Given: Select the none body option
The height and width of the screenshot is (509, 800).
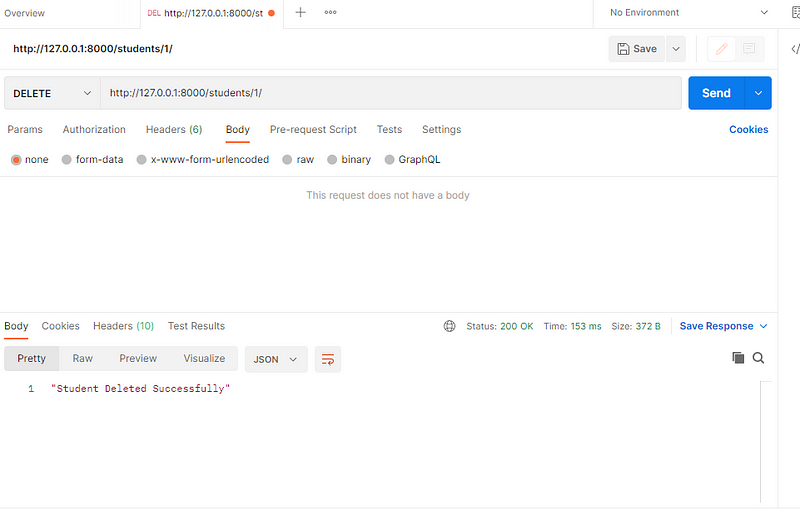Looking at the screenshot, I should 30,160.
